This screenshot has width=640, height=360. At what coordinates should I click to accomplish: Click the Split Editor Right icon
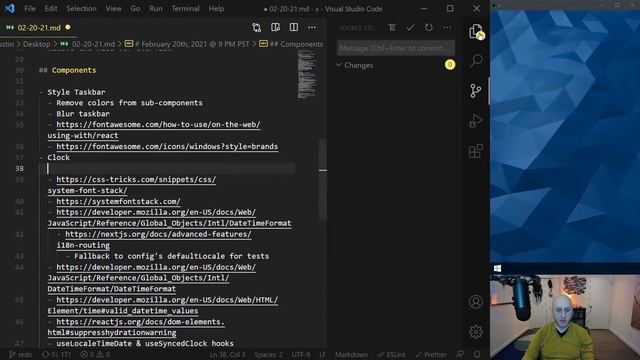click(293, 27)
